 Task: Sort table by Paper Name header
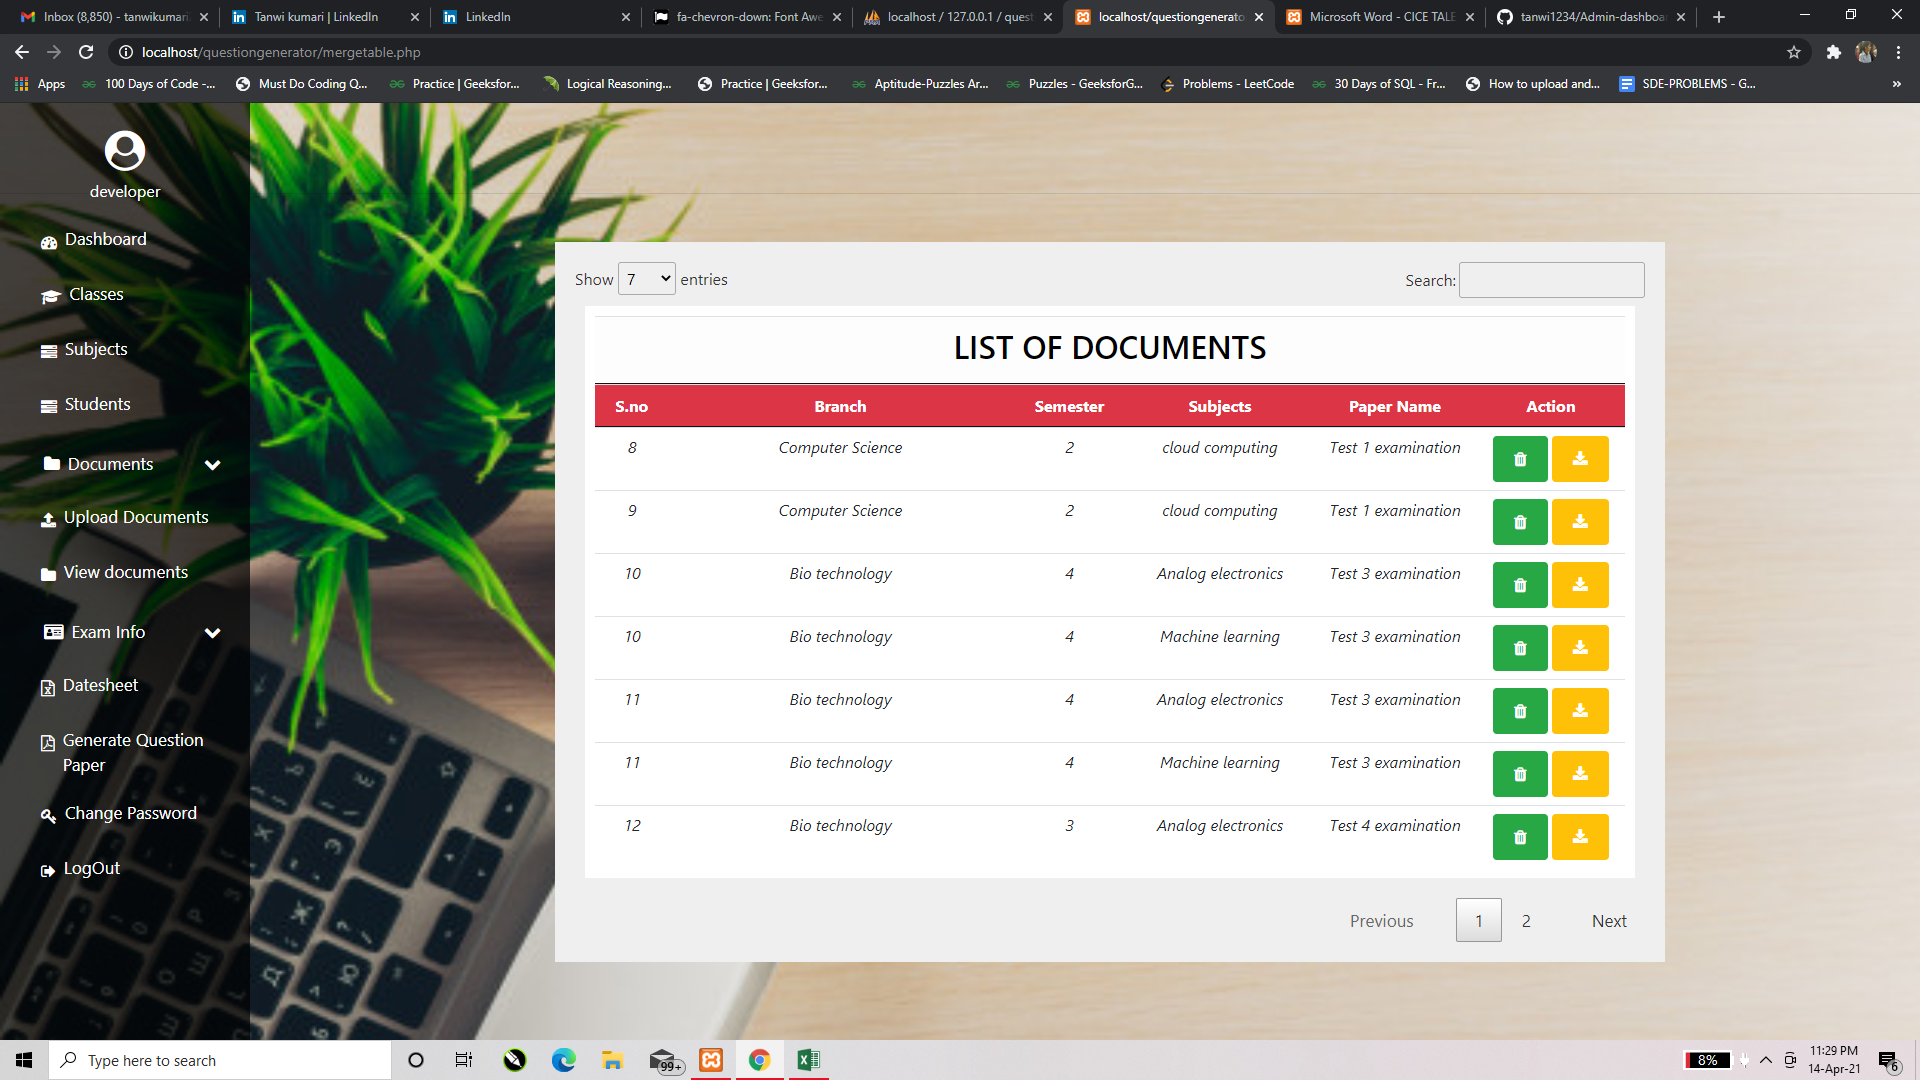(1394, 407)
